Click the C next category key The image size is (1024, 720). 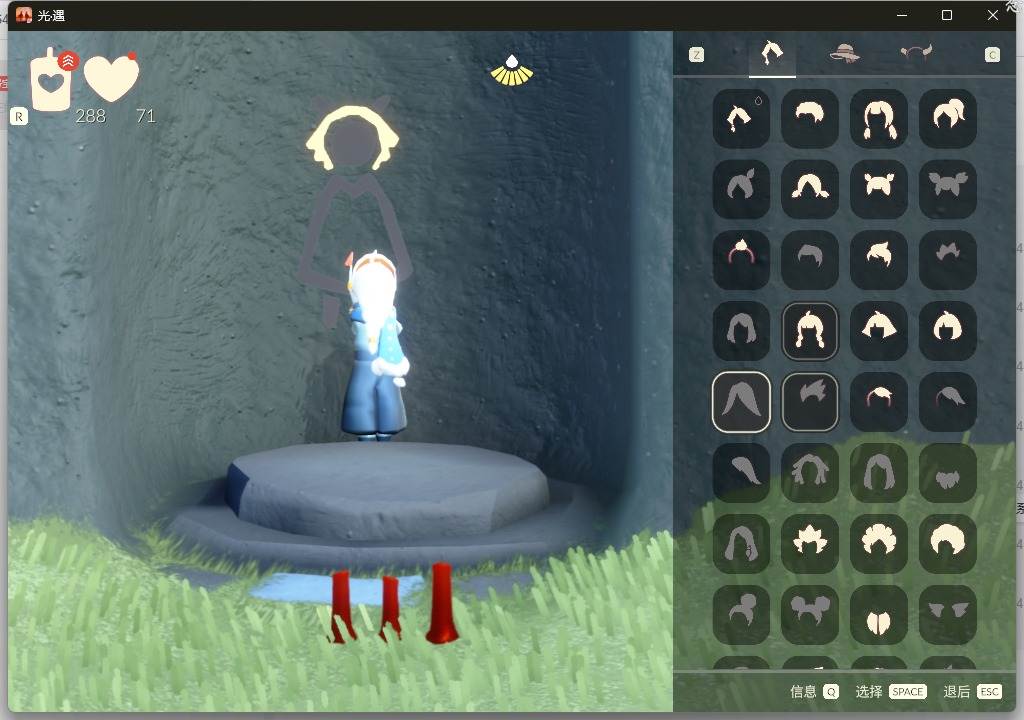coord(992,54)
